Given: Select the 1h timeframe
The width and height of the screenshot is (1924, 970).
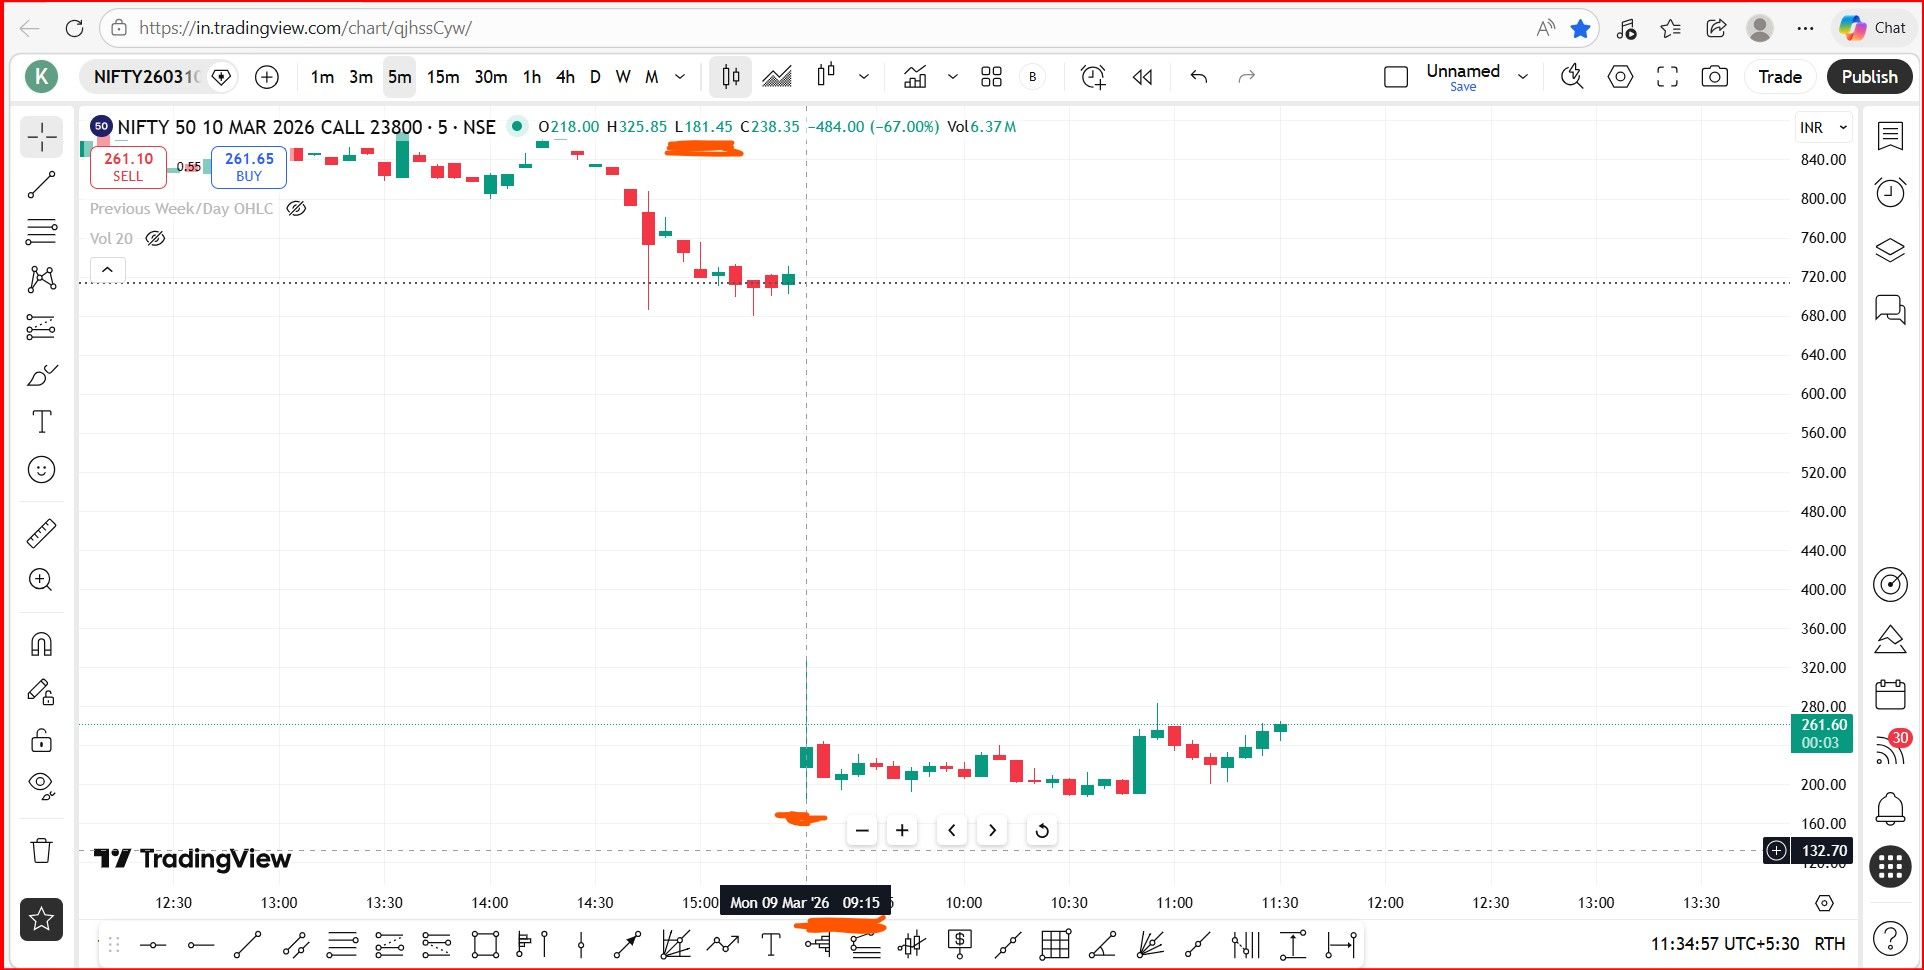Looking at the screenshot, I should [x=532, y=77].
